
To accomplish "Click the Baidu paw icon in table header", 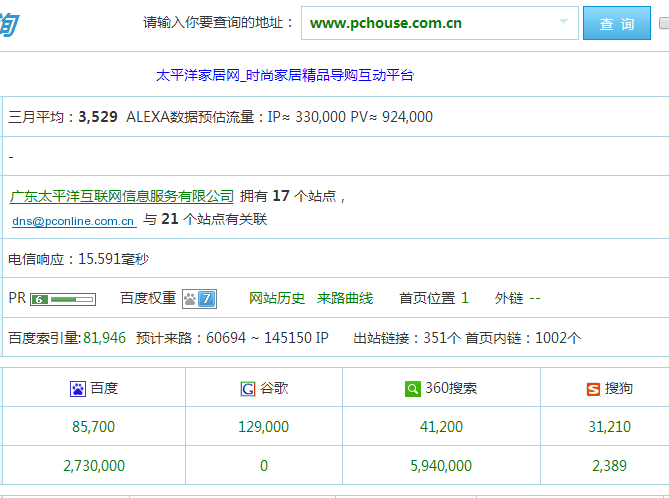I will pos(78,388).
